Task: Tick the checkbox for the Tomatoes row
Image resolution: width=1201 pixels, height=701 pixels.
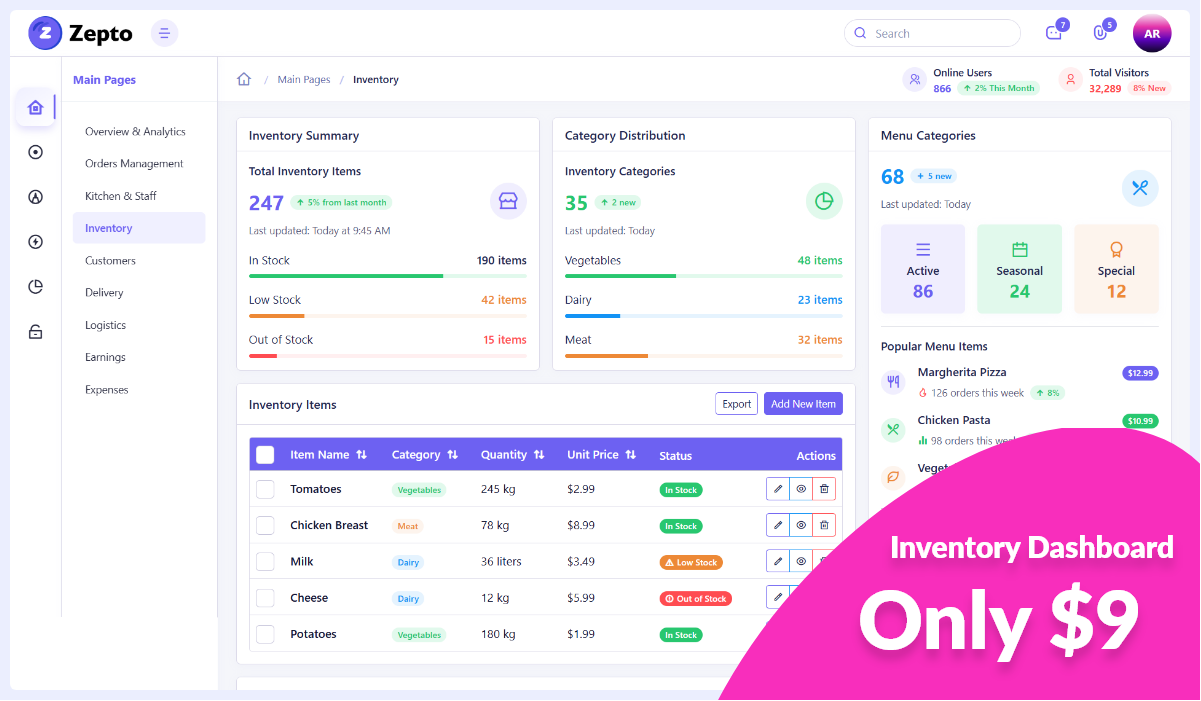Action: click(x=265, y=489)
